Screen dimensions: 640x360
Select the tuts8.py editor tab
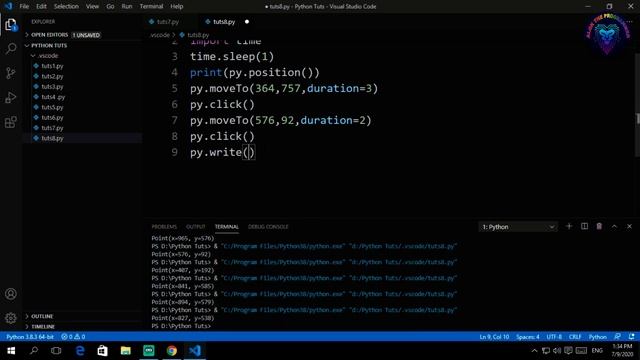click(x=224, y=22)
